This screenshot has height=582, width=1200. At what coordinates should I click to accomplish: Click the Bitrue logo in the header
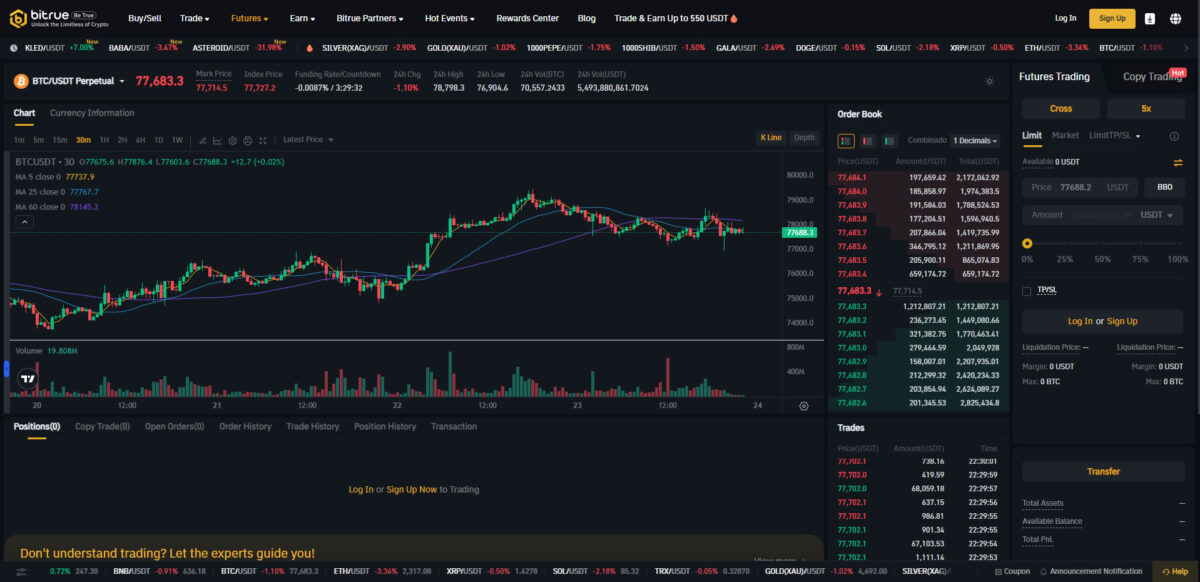(x=59, y=18)
